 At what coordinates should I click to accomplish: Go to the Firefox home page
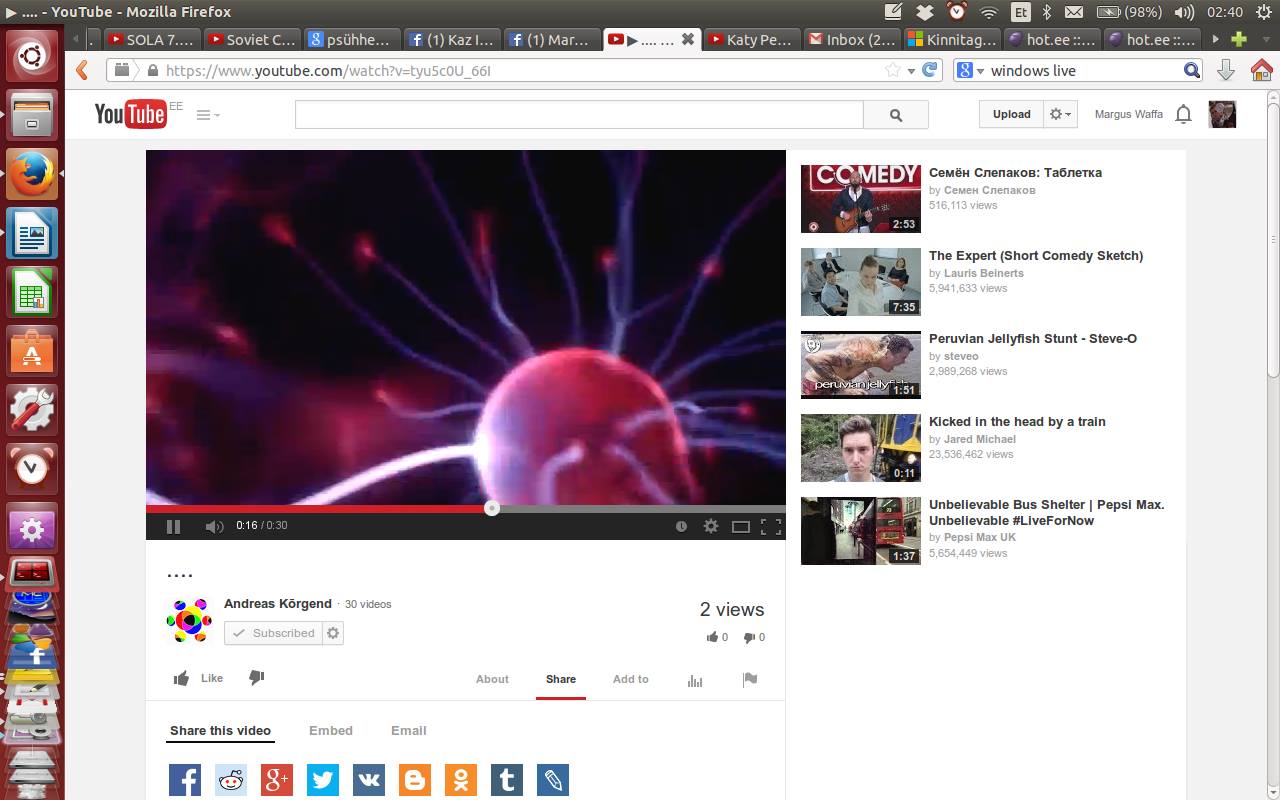click(1261, 70)
